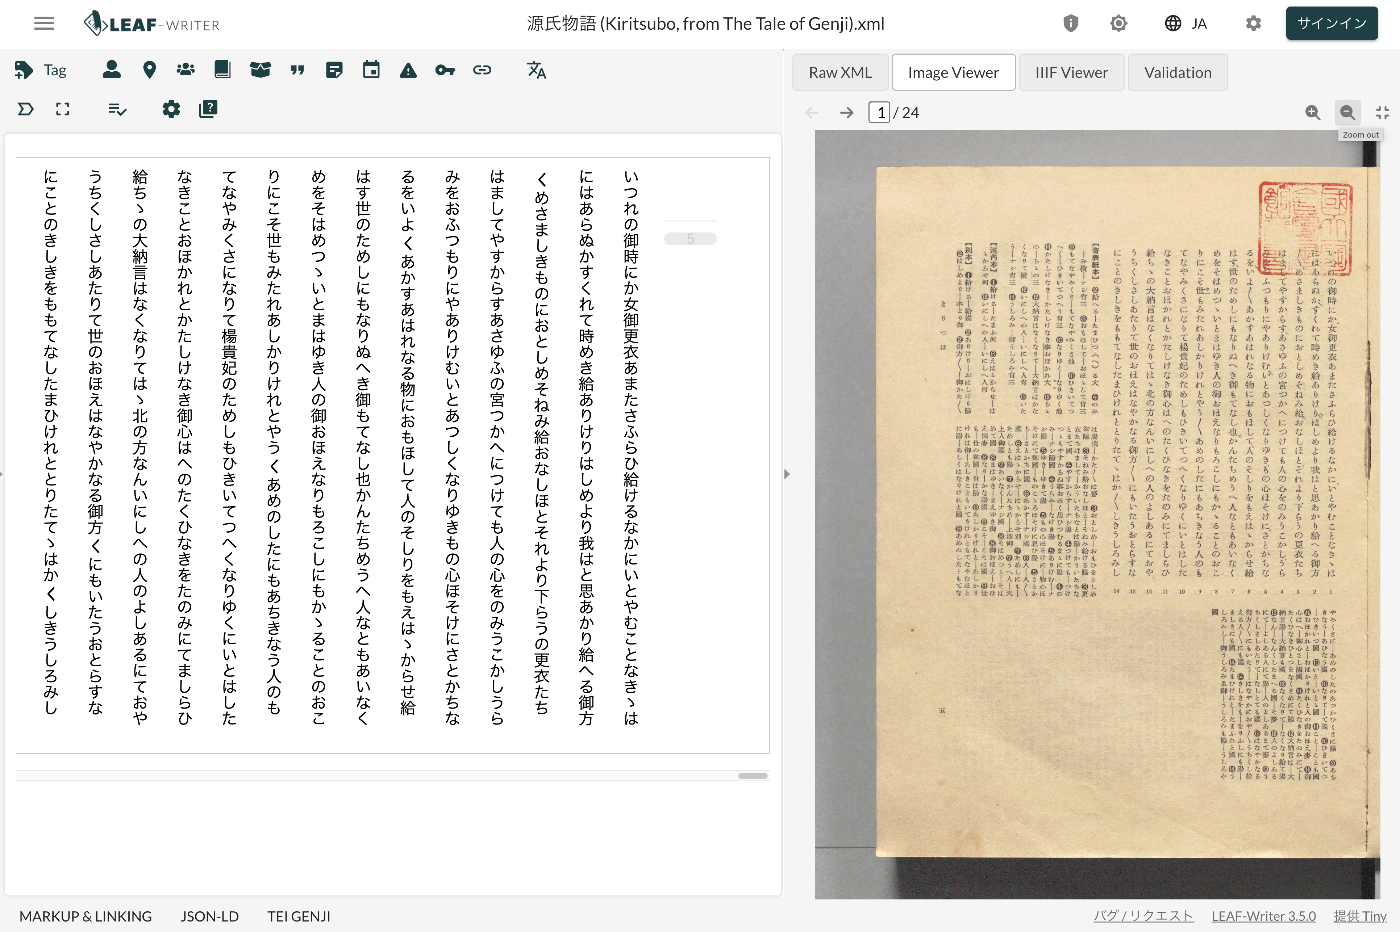Enter fullscreen editor mode
Viewport: 1400px width, 932px height.
(62, 108)
